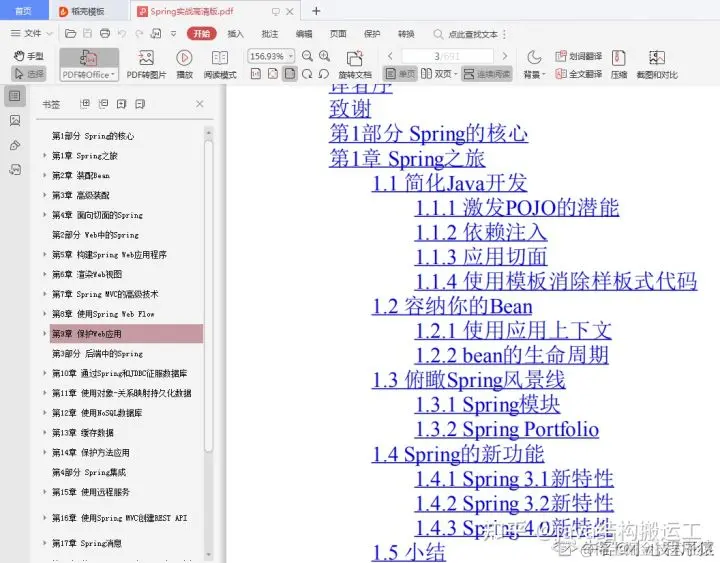Image resolution: width=720 pixels, height=563 pixels.
Task: Expand 第1章 Spring之旅 bookmark
Action: tap(45, 156)
